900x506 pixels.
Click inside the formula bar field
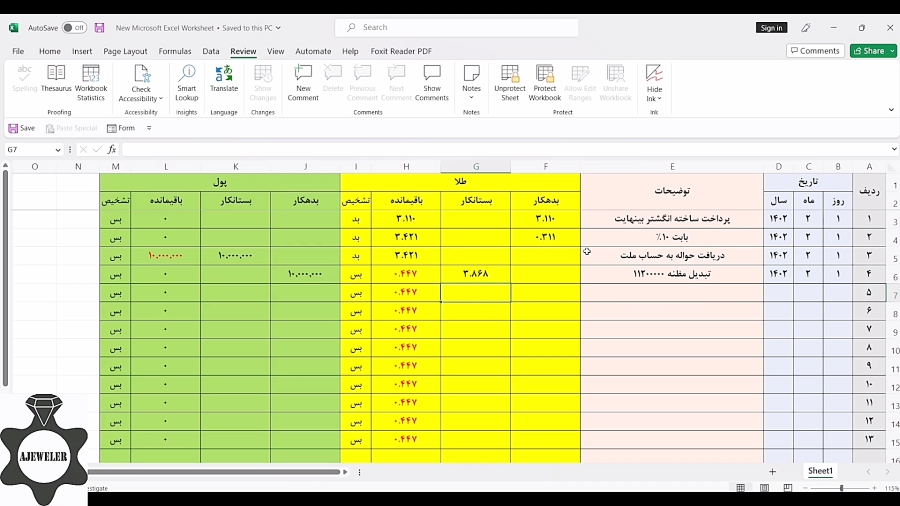coord(505,149)
